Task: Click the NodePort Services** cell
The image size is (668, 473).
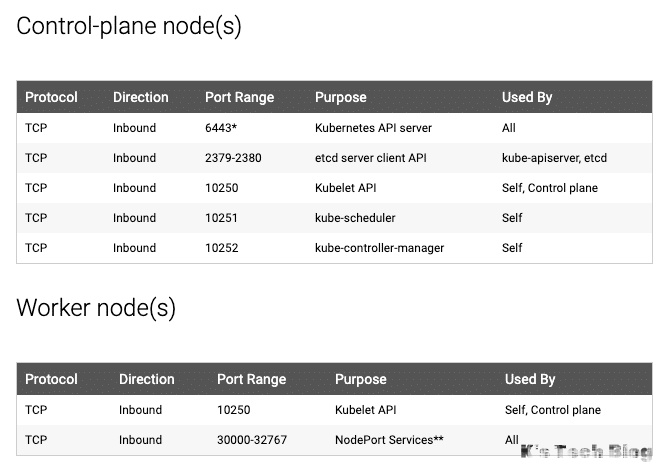Action: pyautogui.click(x=389, y=440)
